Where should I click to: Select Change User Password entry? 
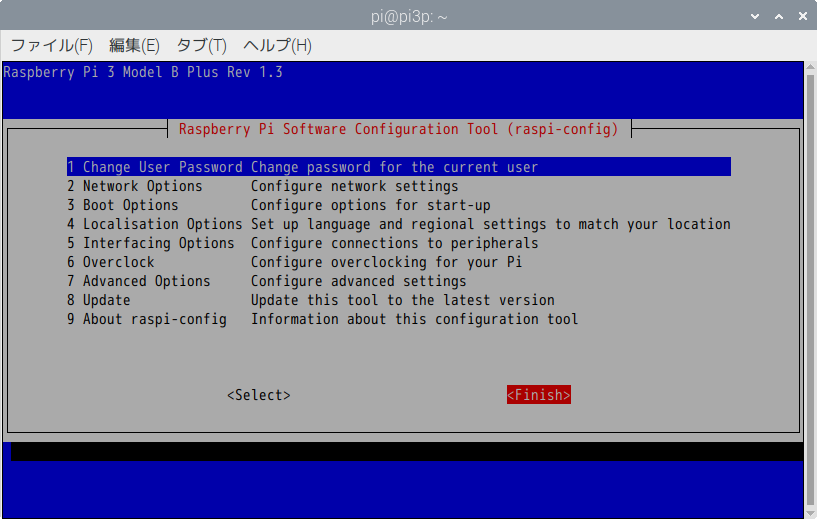coord(155,167)
